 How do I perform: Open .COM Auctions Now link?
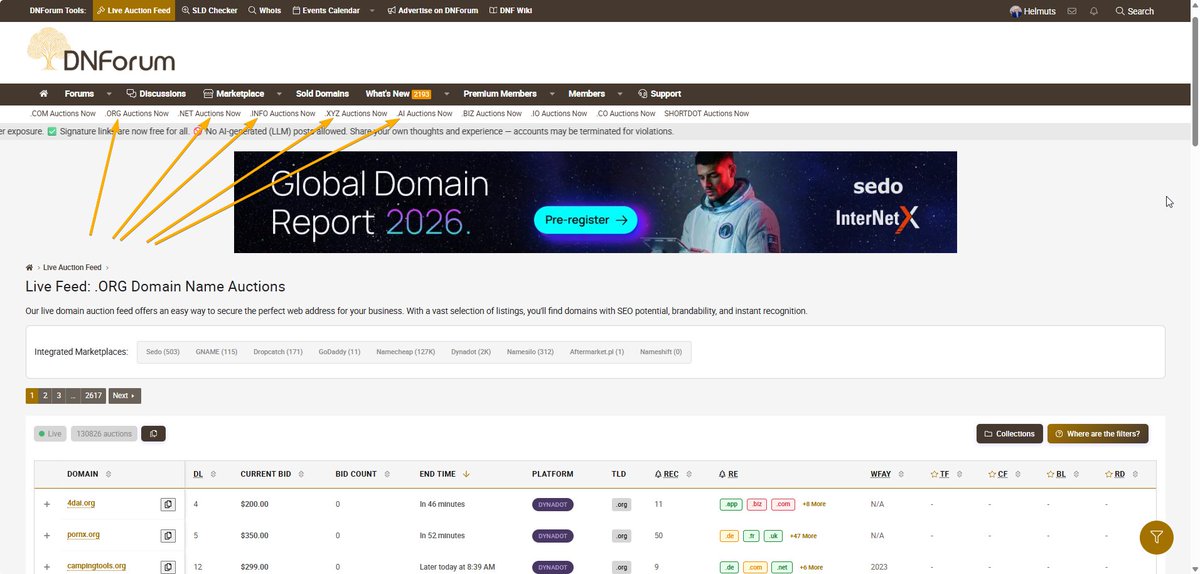63,113
